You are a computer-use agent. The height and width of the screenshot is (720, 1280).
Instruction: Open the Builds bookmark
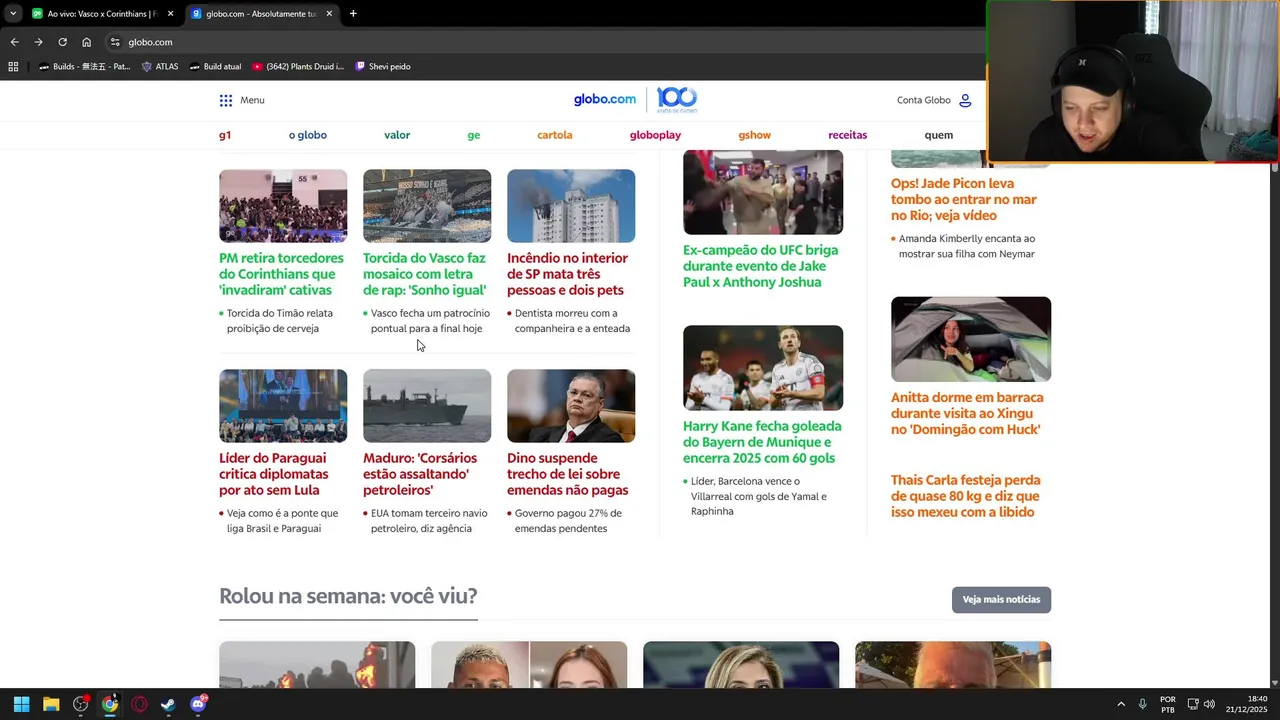tap(84, 67)
